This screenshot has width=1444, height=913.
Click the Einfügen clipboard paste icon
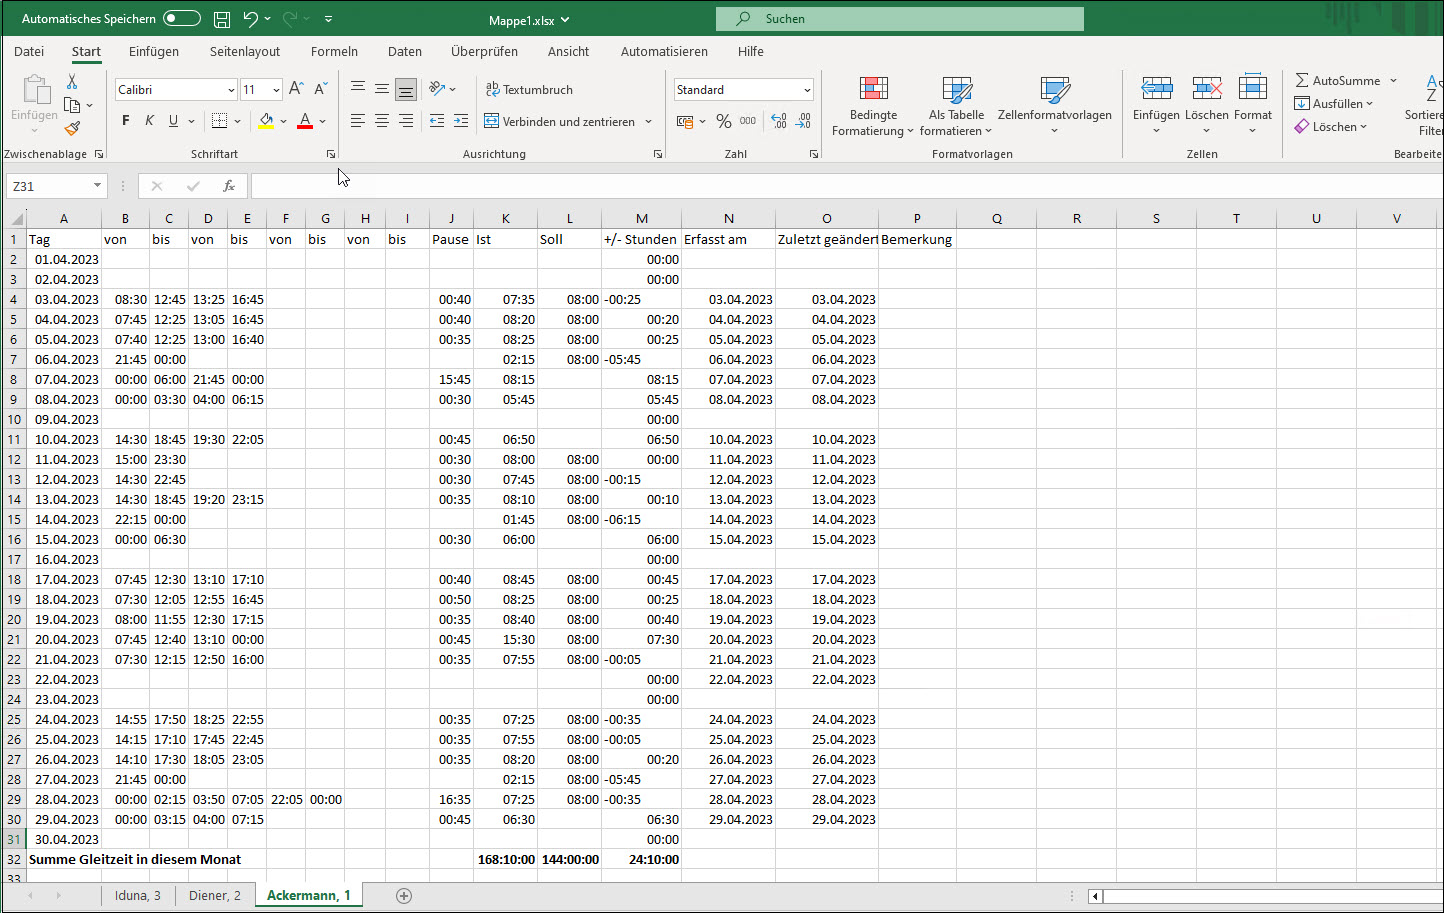tap(35, 91)
